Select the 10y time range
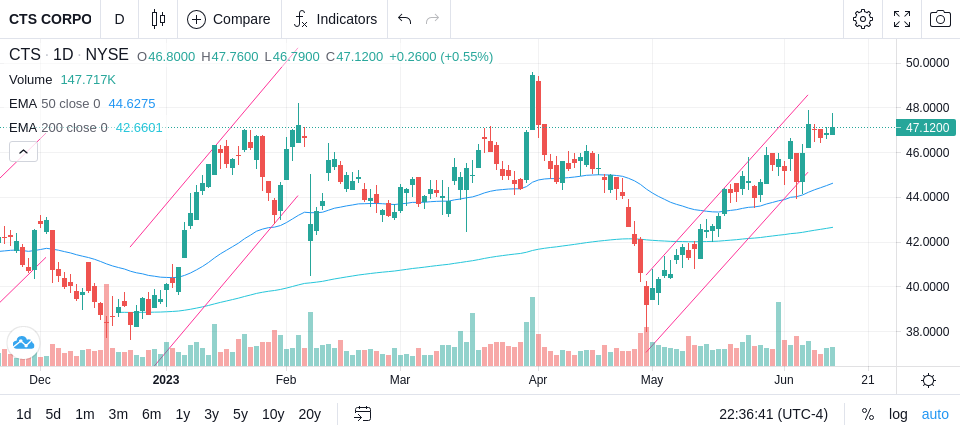This screenshot has width=960, height=433. [272, 415]
